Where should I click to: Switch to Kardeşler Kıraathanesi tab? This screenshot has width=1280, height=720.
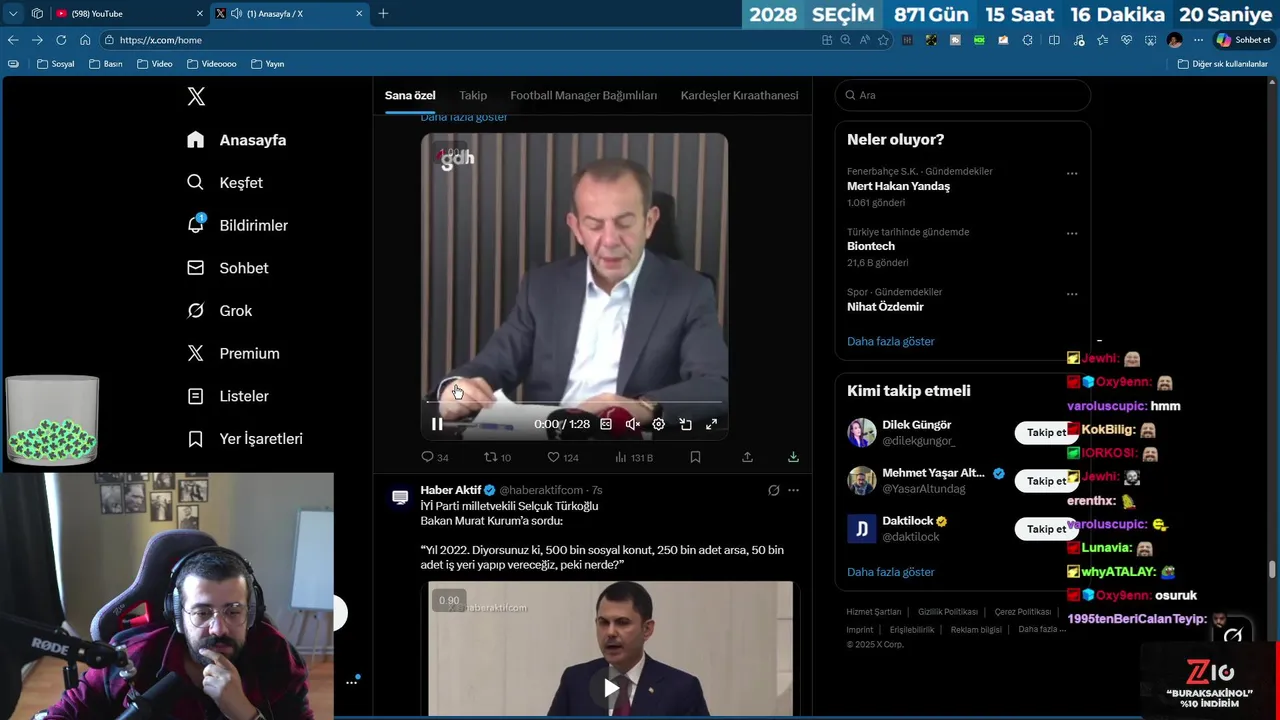point(739,95)
